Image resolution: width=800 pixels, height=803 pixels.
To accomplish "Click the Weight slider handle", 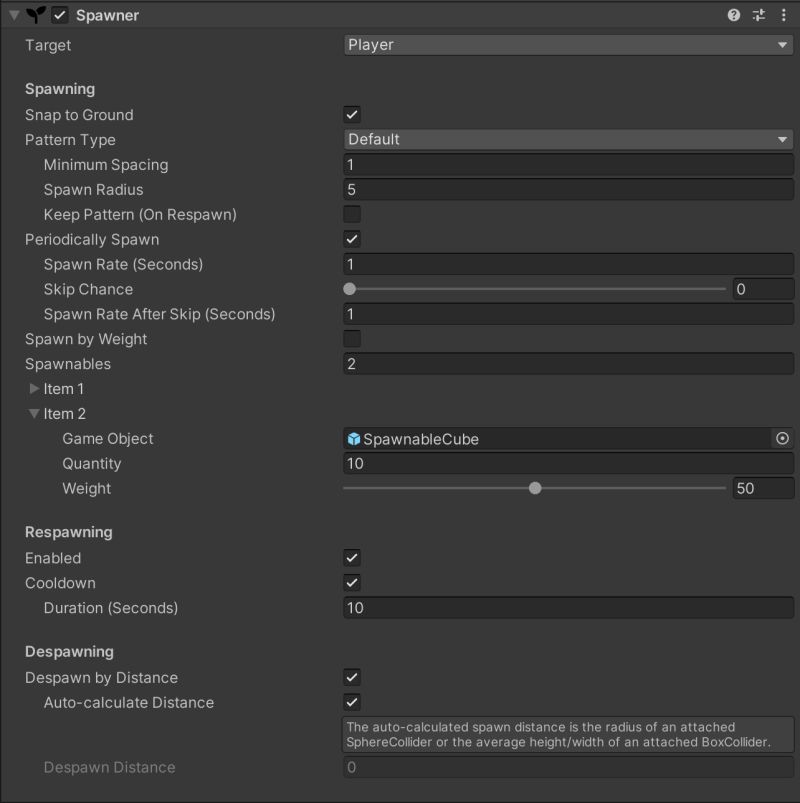I will [x=535, y=488].
